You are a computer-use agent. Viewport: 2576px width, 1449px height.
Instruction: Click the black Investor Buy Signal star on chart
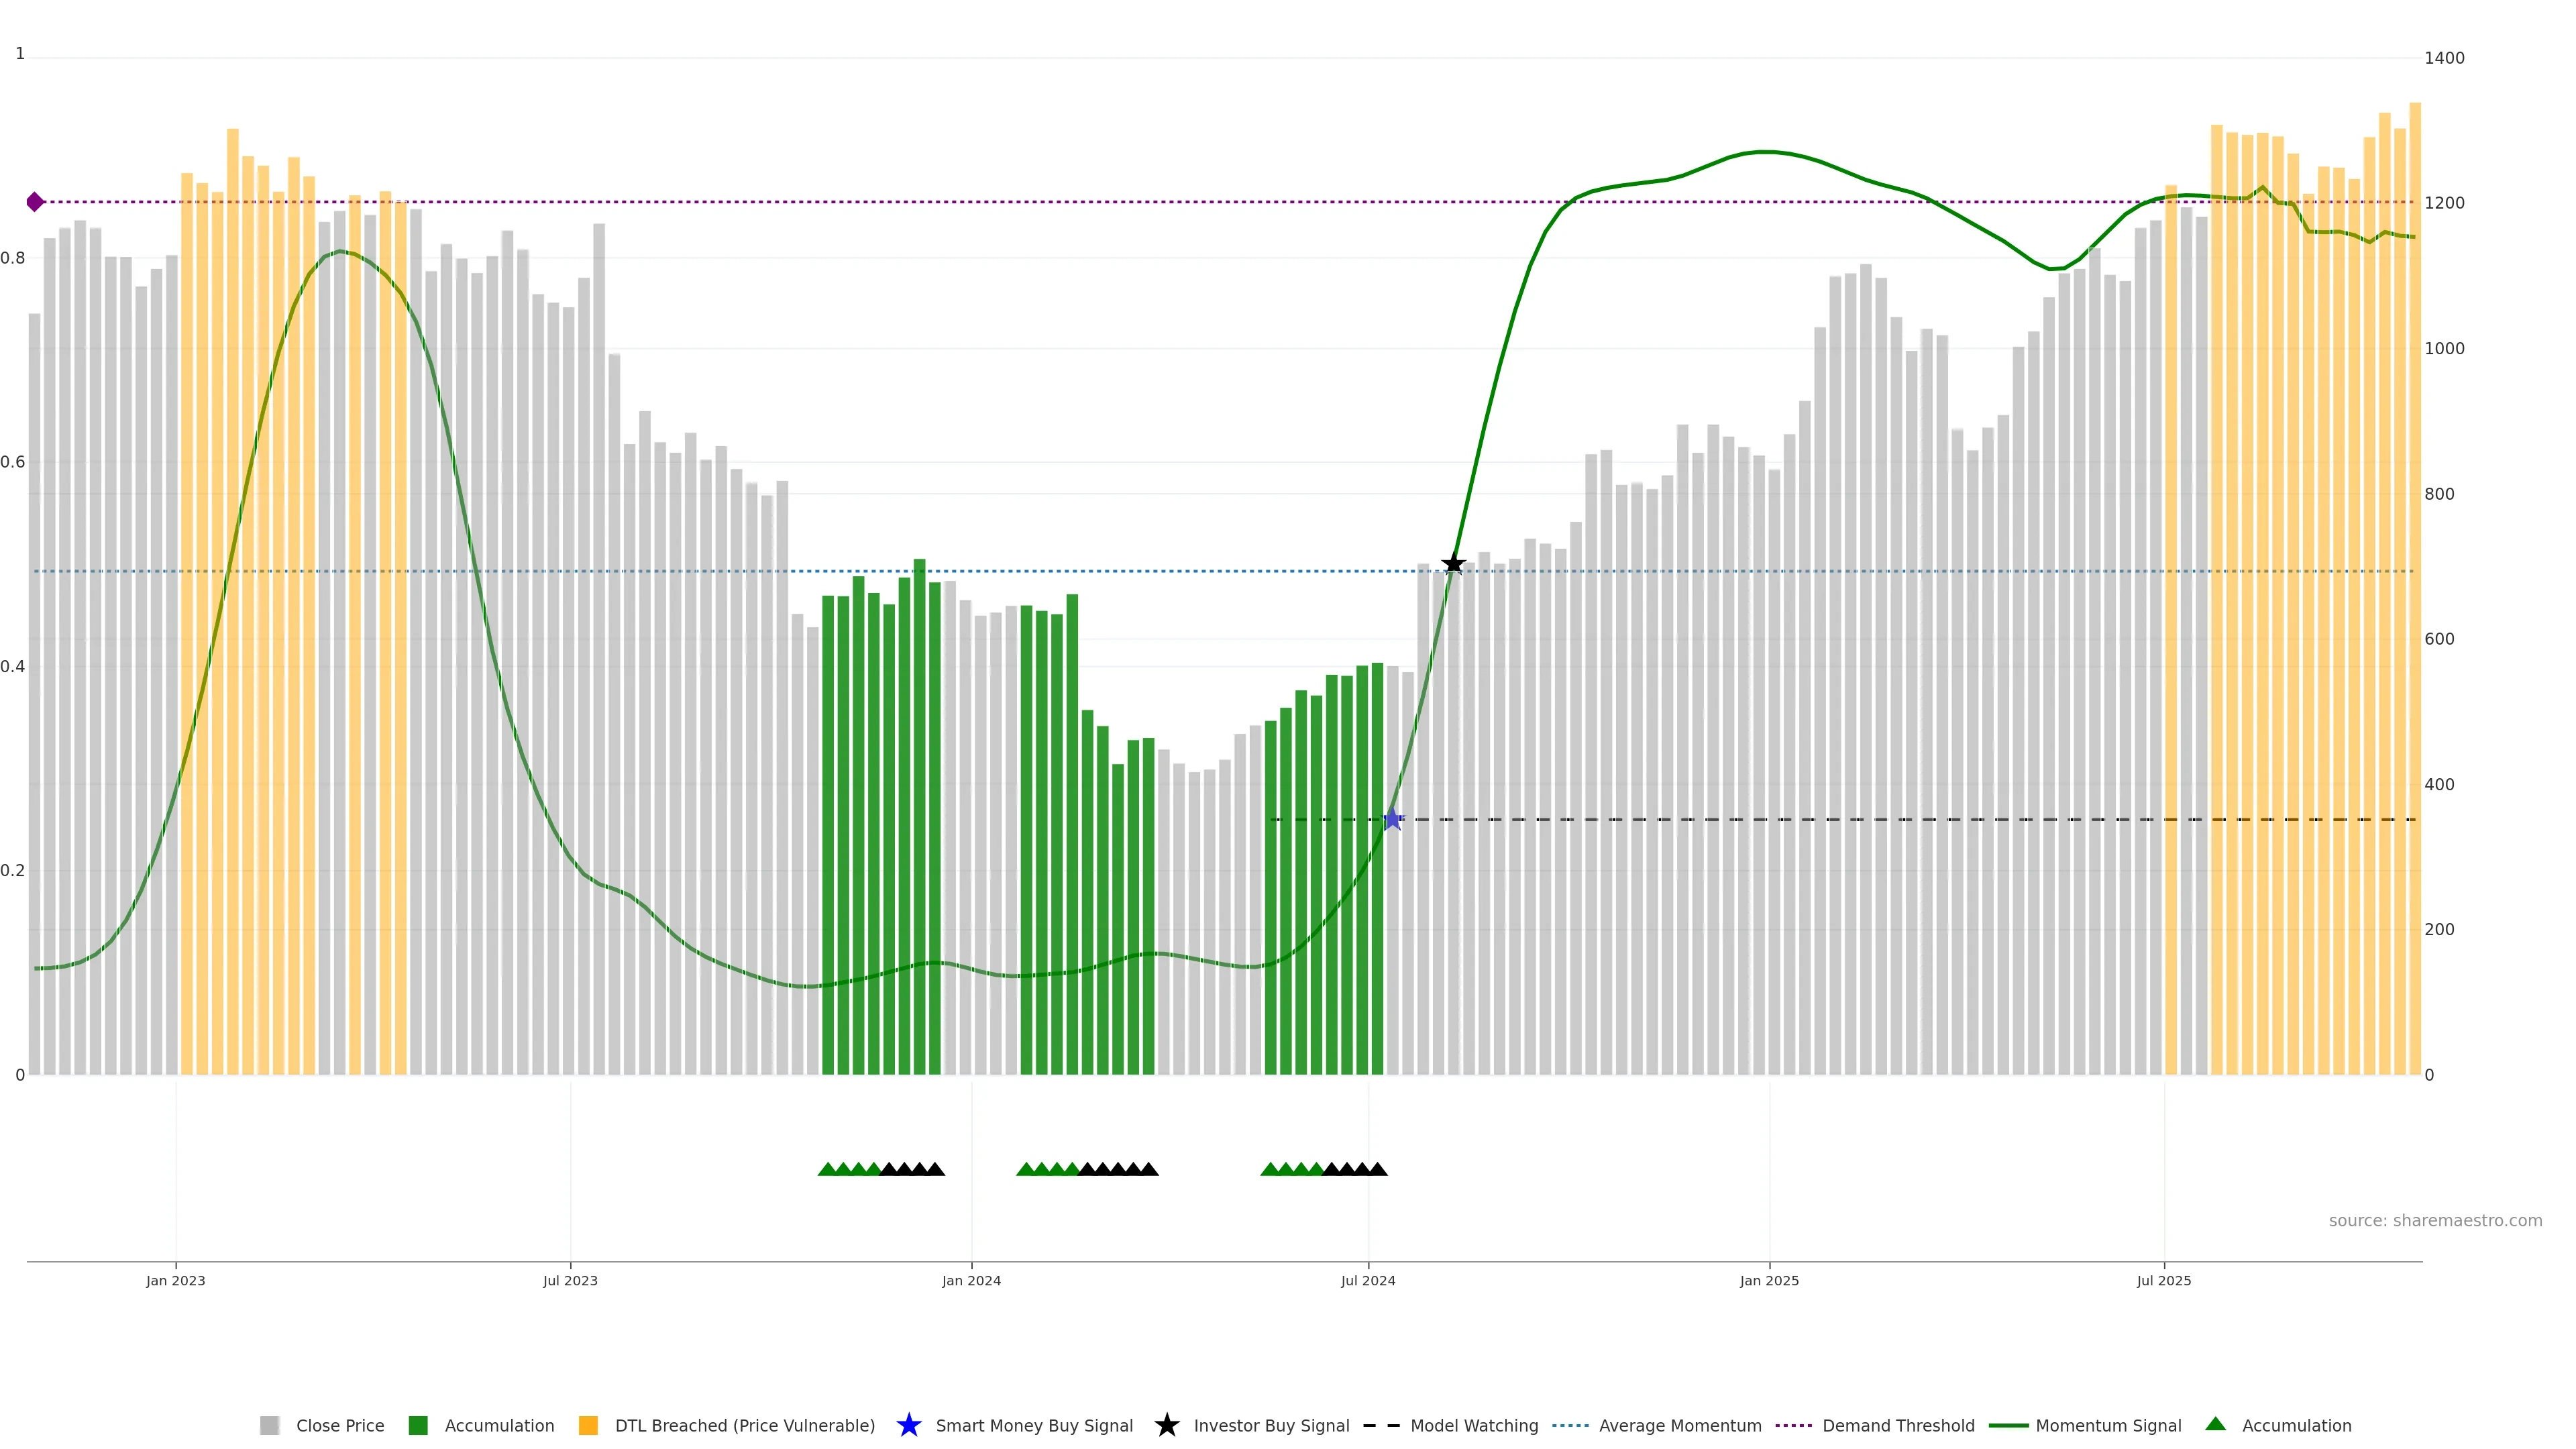pos(1453,564)
